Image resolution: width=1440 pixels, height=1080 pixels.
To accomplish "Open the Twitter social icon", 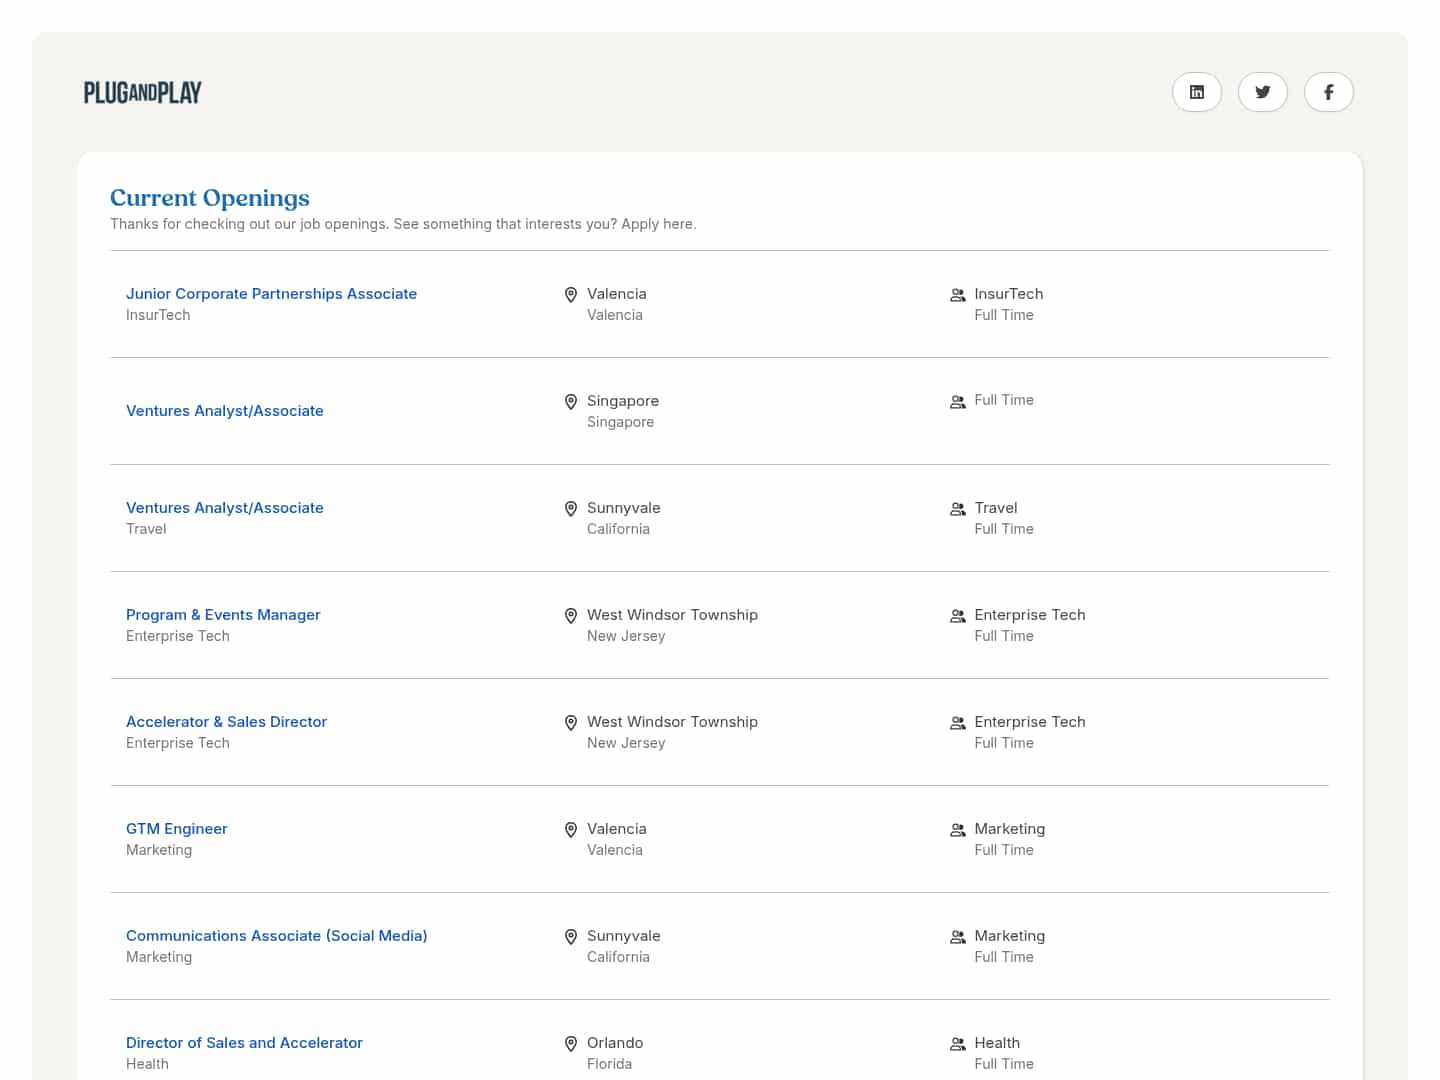I will pyautogui.click(x=1263, y=92).
